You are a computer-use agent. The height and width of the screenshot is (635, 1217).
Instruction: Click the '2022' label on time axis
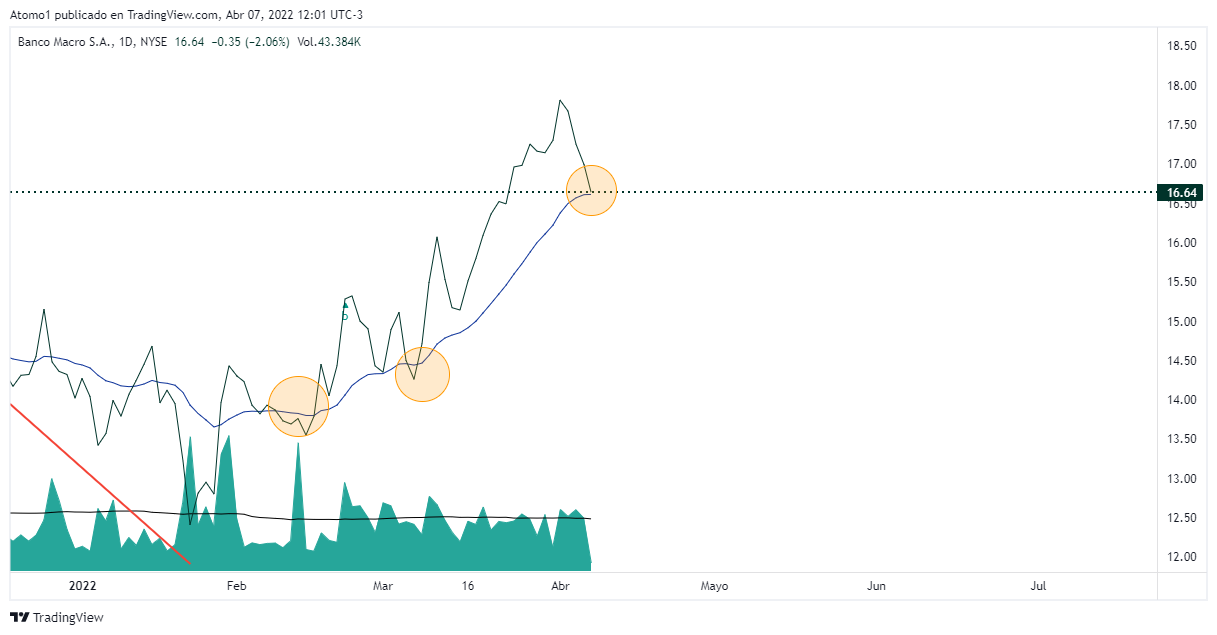82,586
